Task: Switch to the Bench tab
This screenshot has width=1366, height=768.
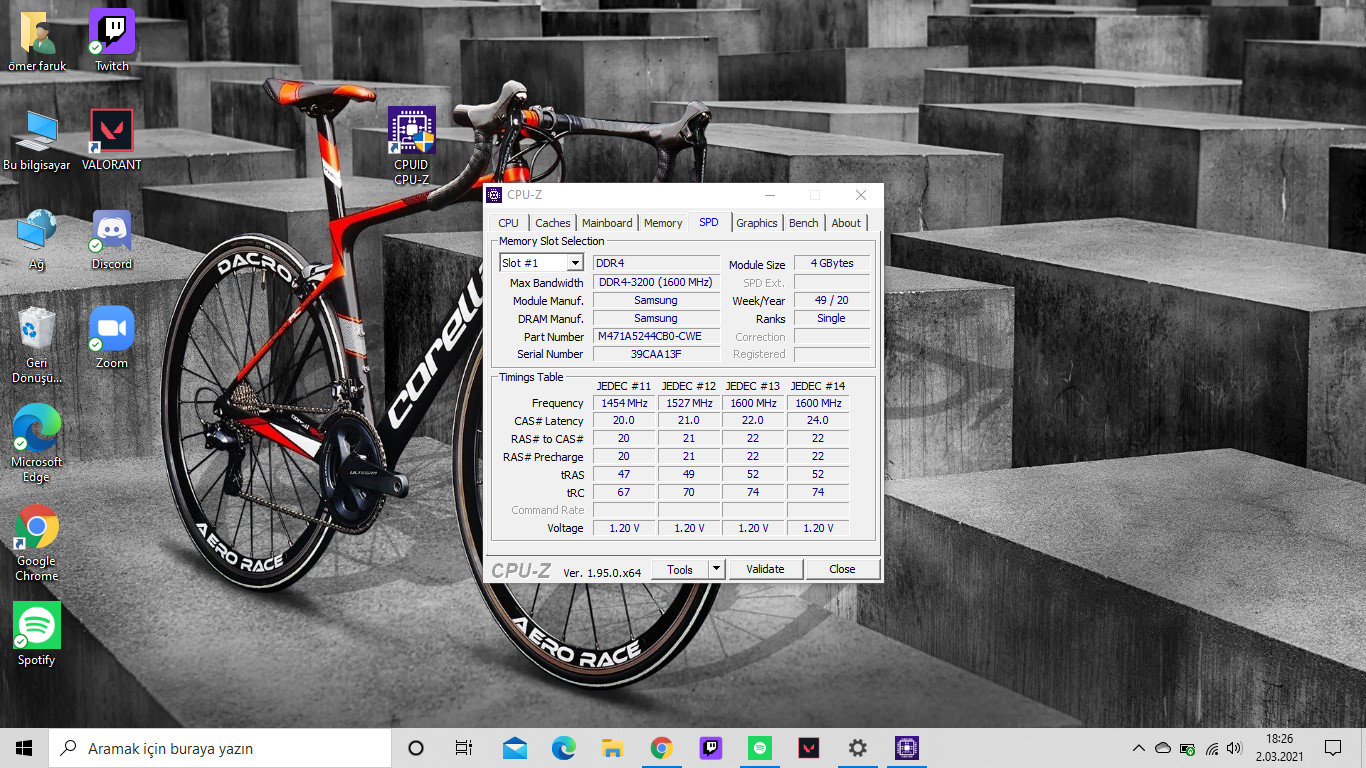Action: (804, 223)
